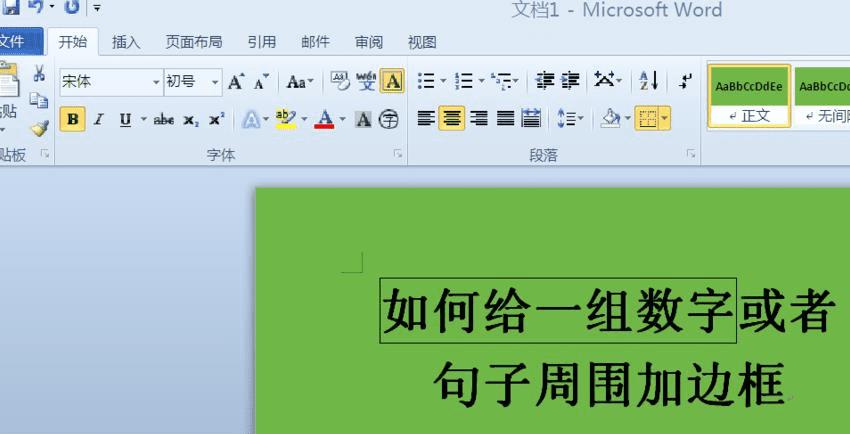
Task: Click the Grow Font icon
Action: [x=236, y=82]
